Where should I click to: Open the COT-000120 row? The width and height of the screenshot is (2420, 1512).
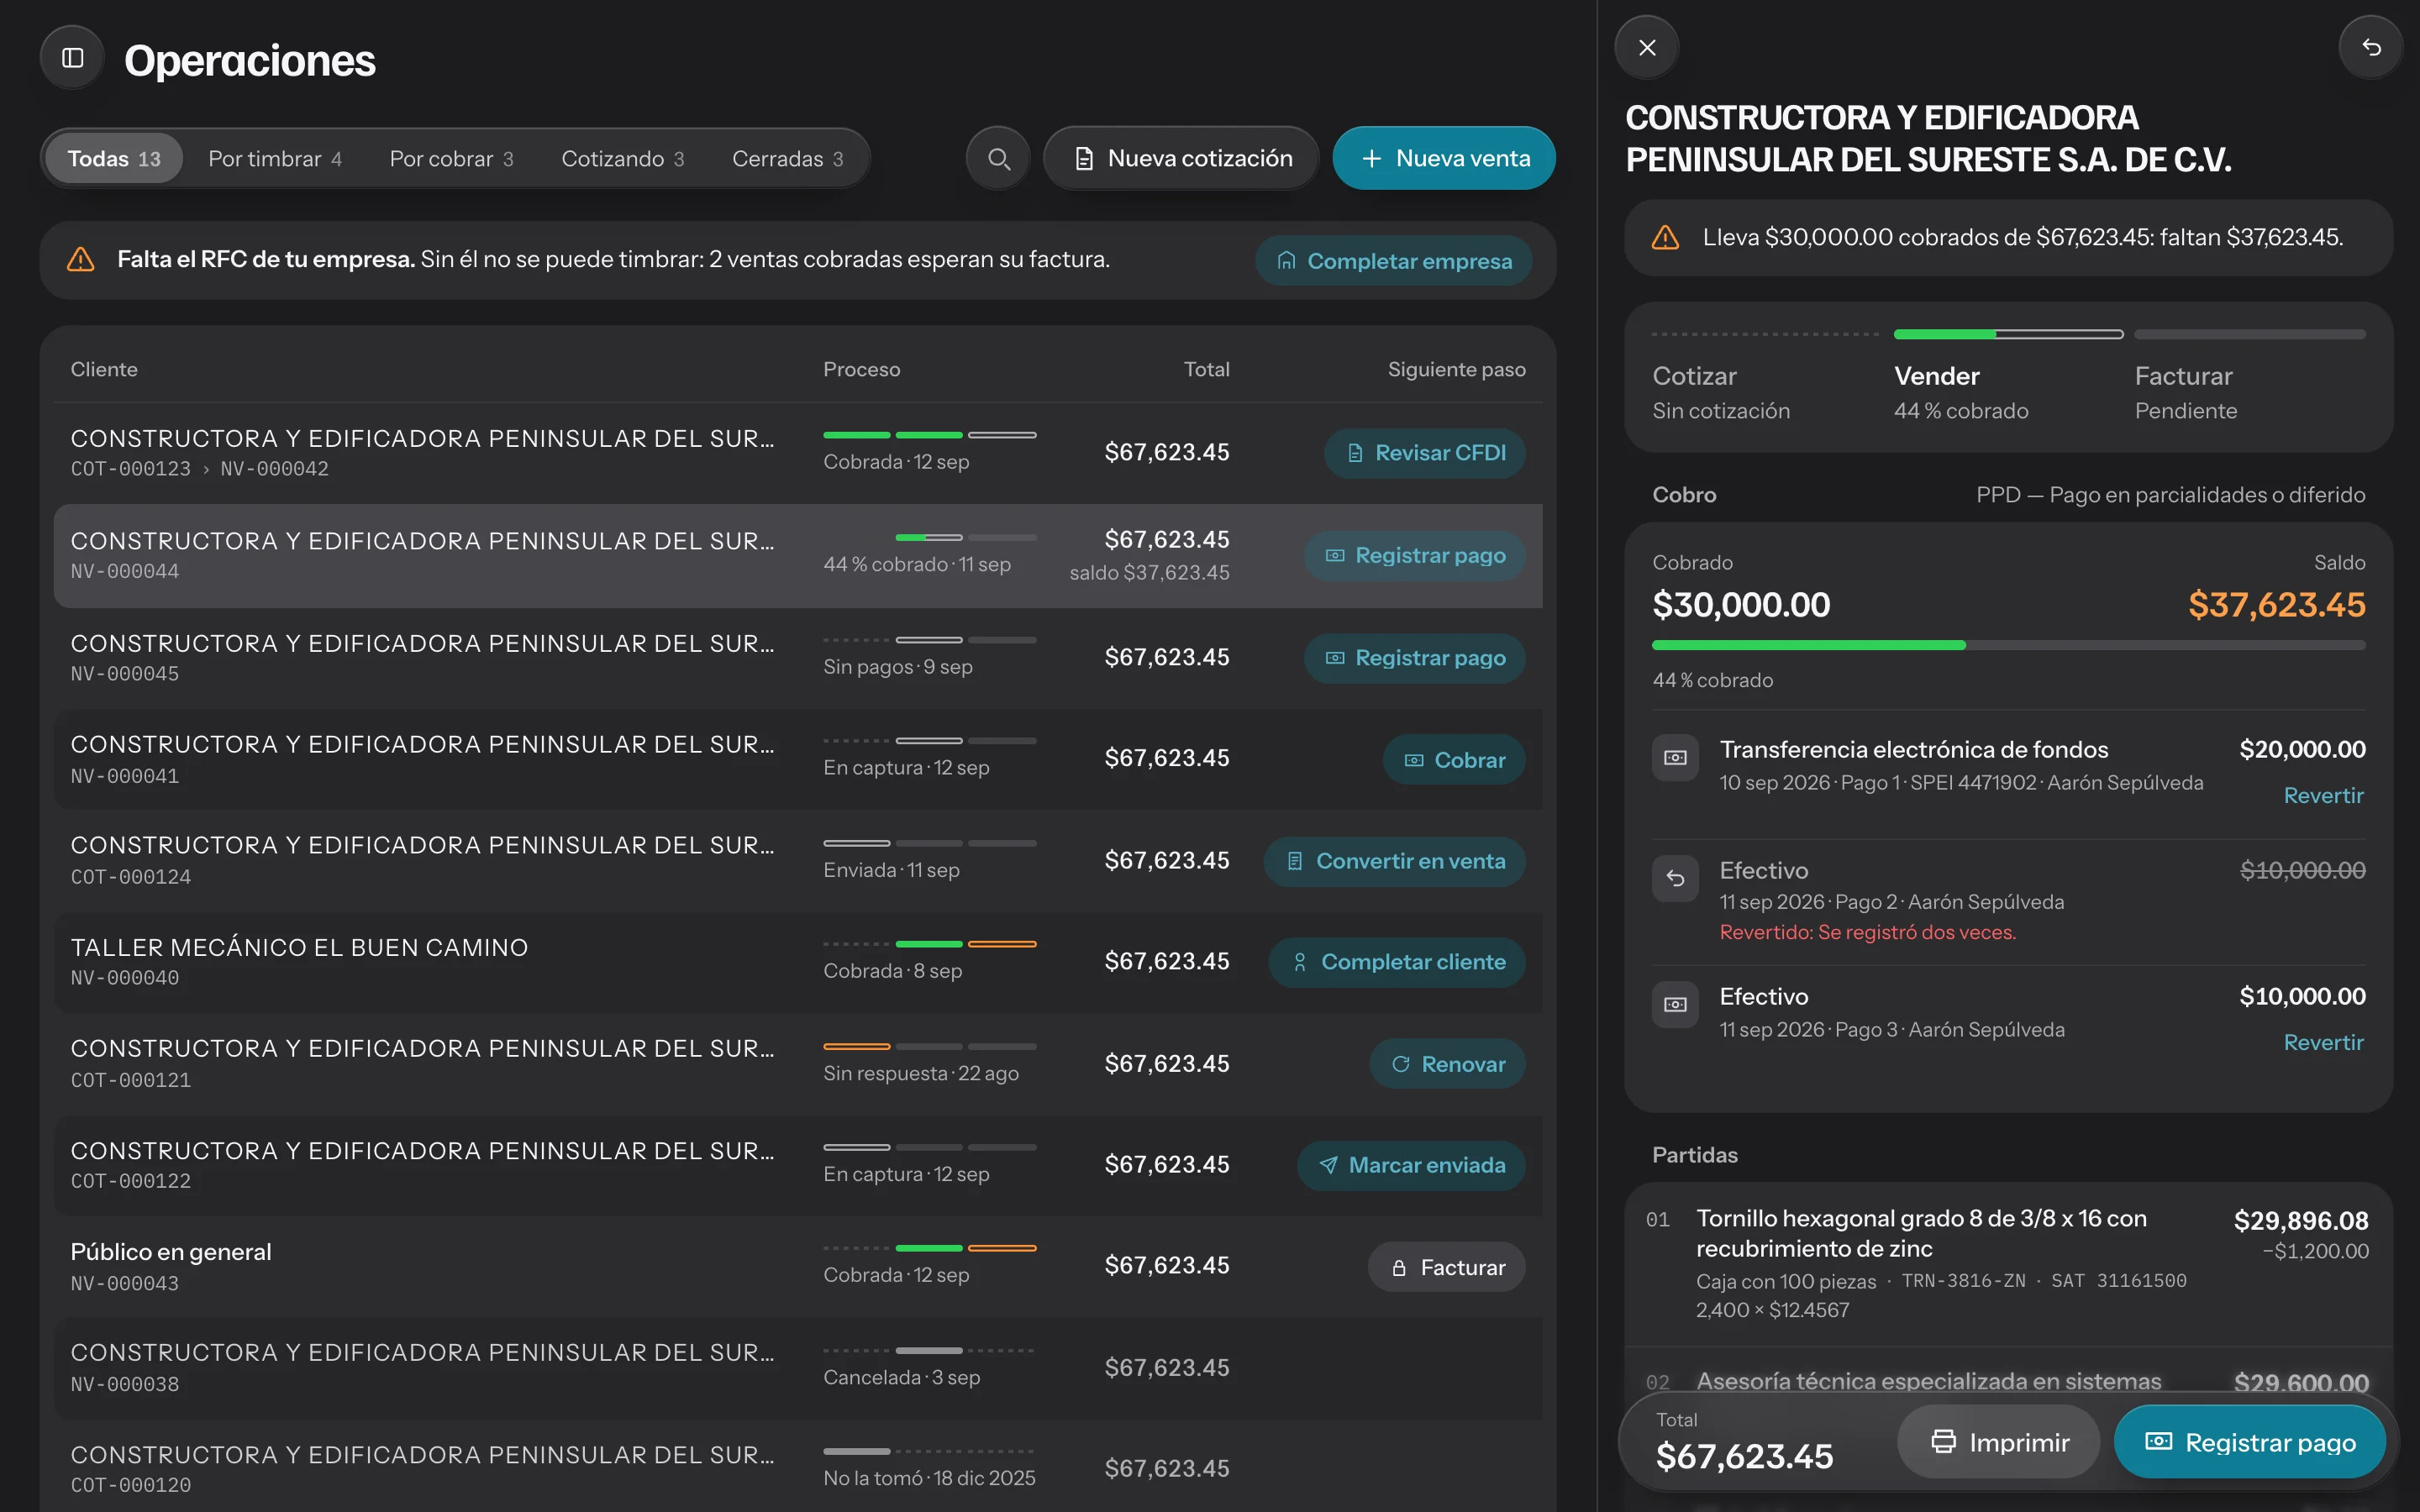pos(798,1468)
